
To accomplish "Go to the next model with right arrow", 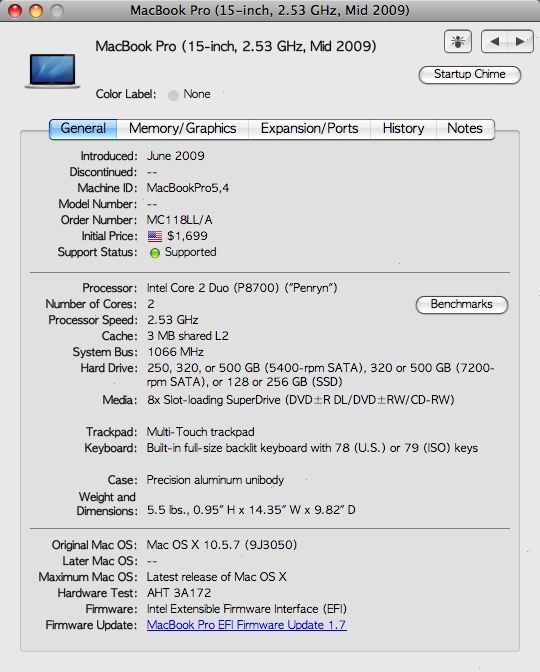I will (x=520, y=42).
